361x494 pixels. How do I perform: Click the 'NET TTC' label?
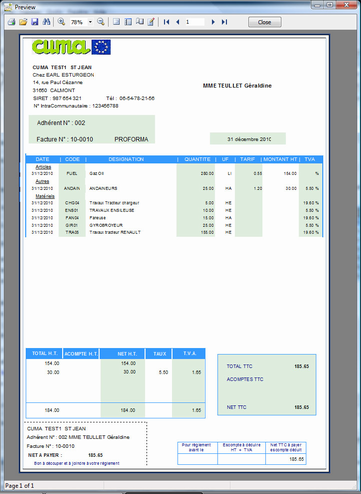pos(236,407)
